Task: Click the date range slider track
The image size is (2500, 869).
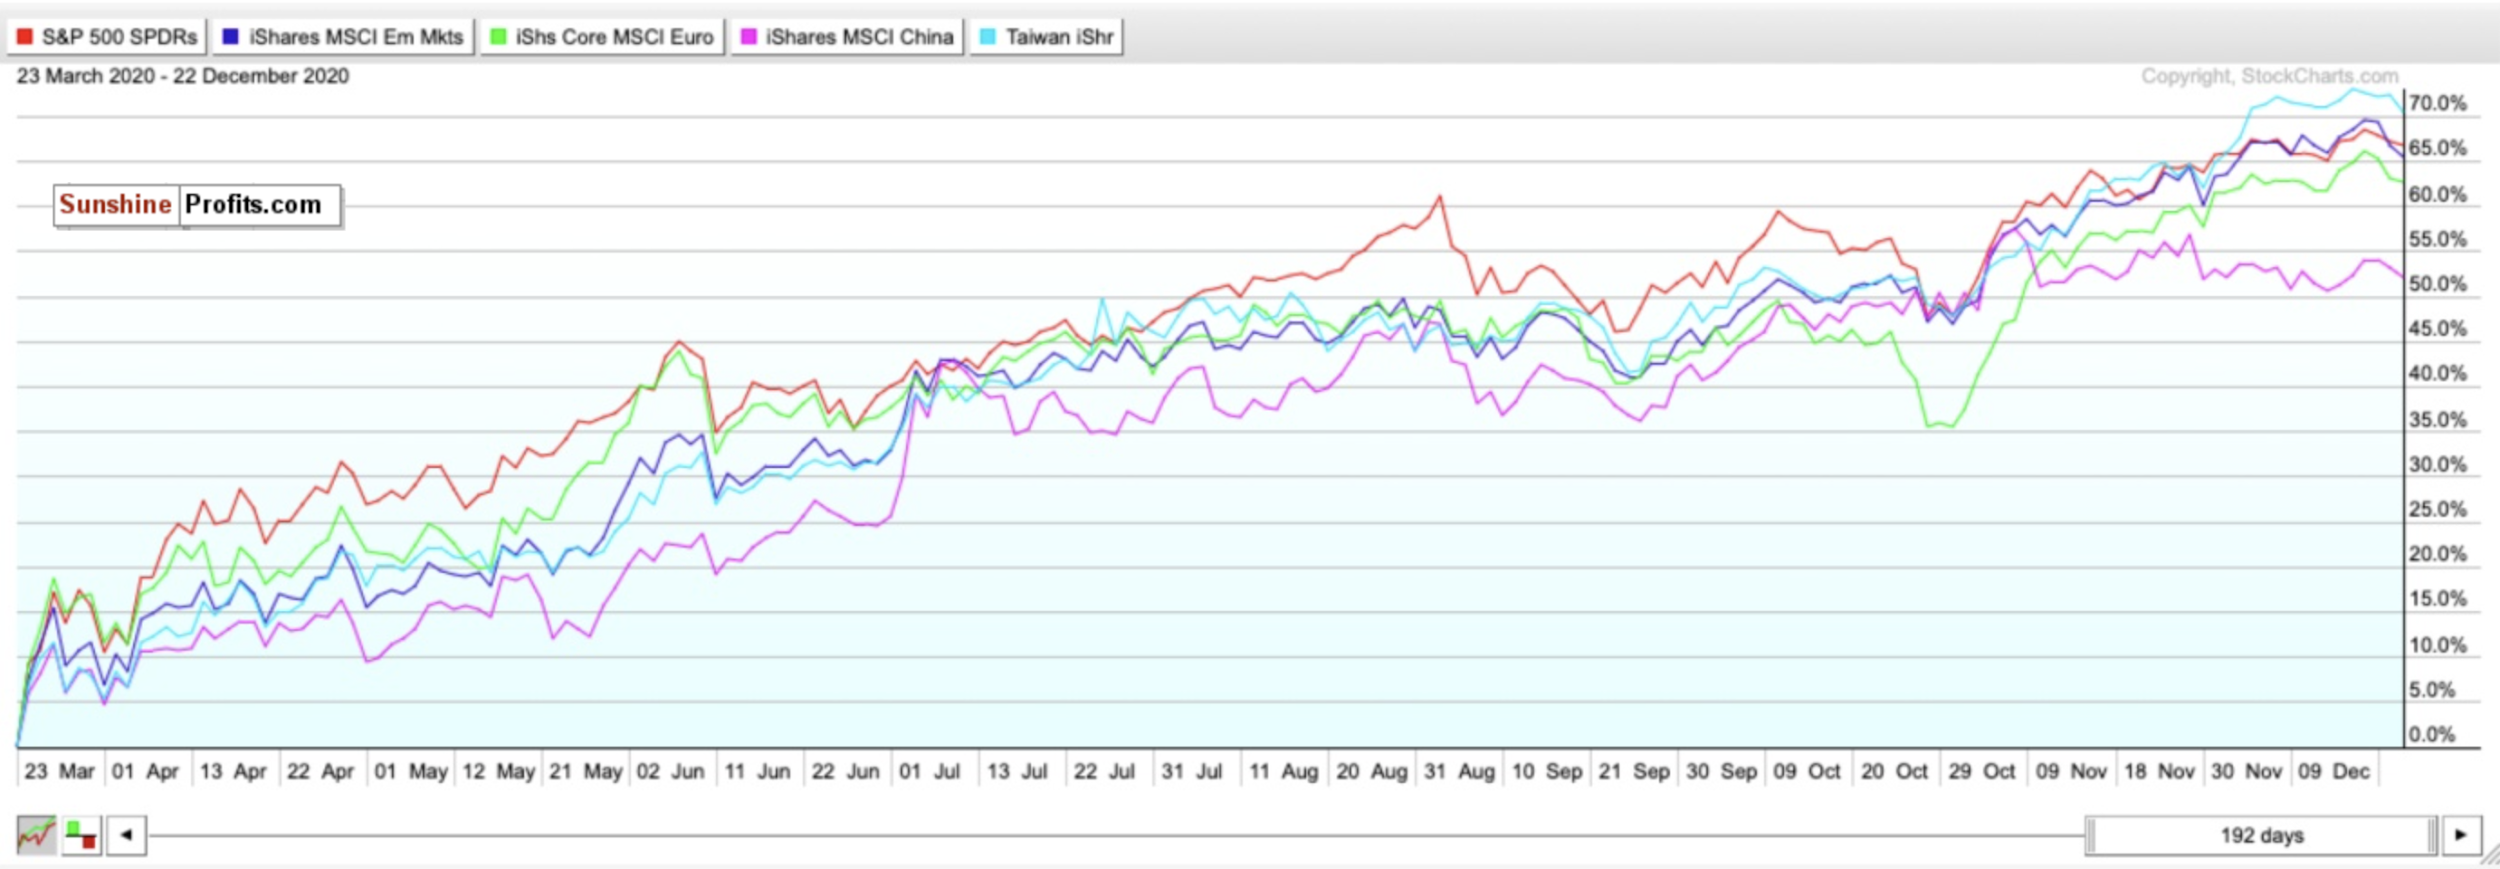Action: coord(1116,835)
